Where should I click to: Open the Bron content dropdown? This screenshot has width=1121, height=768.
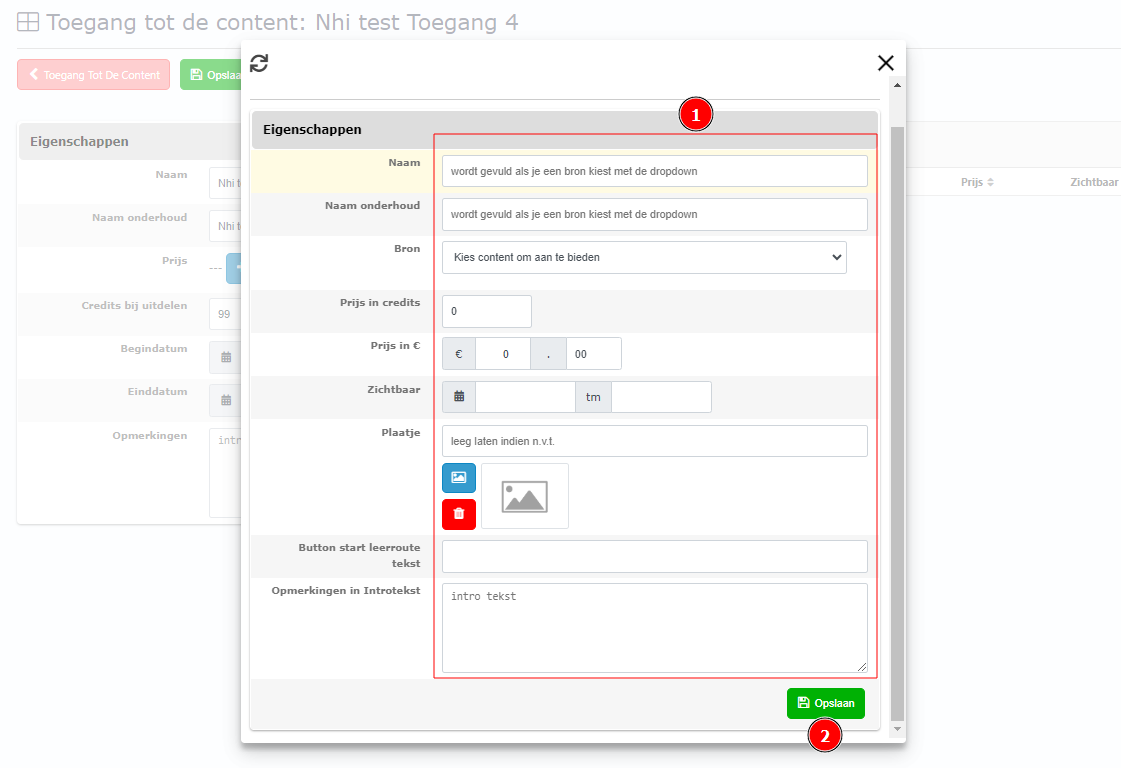coord(644,257)
